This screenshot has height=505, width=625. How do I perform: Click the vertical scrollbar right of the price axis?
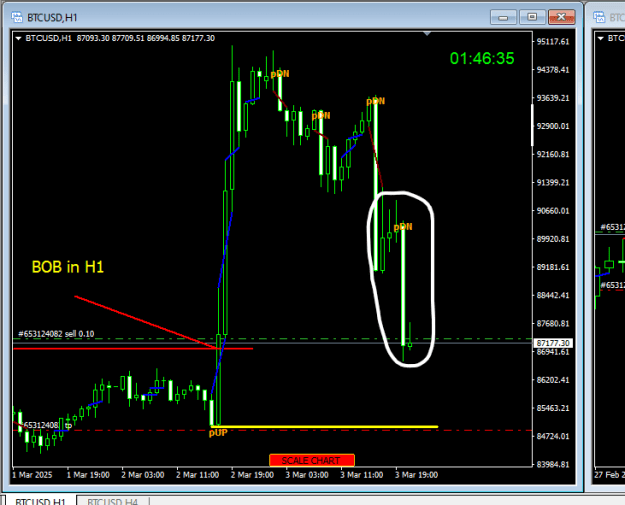coord(532,125)
